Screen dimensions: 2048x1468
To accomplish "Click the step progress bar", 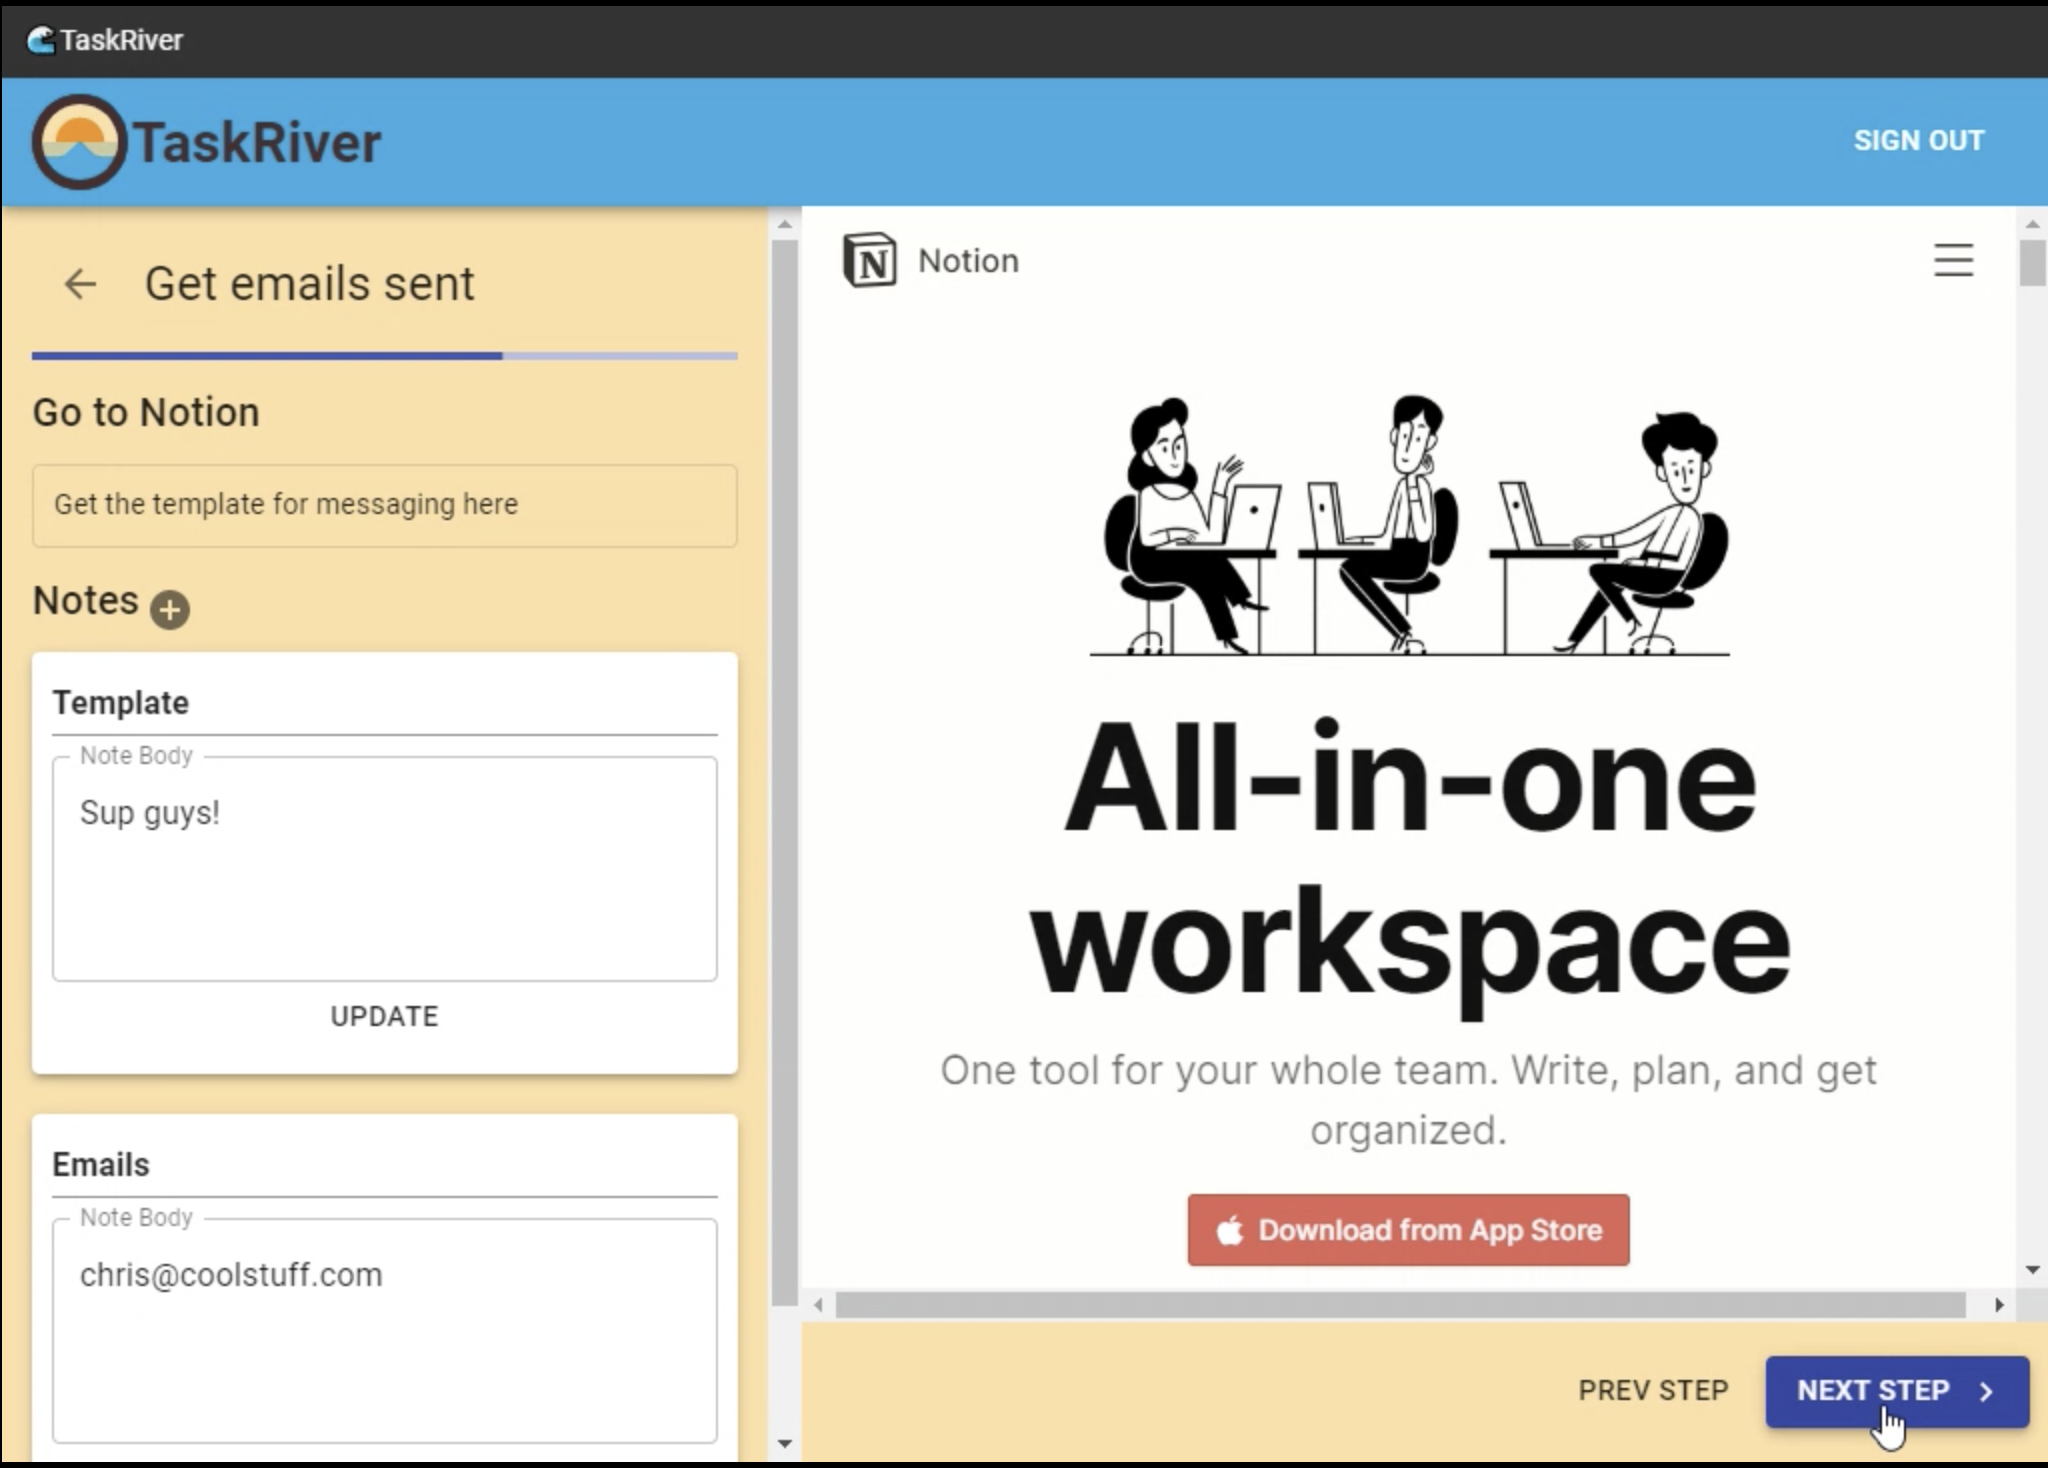I will click(x=384, y=355).
